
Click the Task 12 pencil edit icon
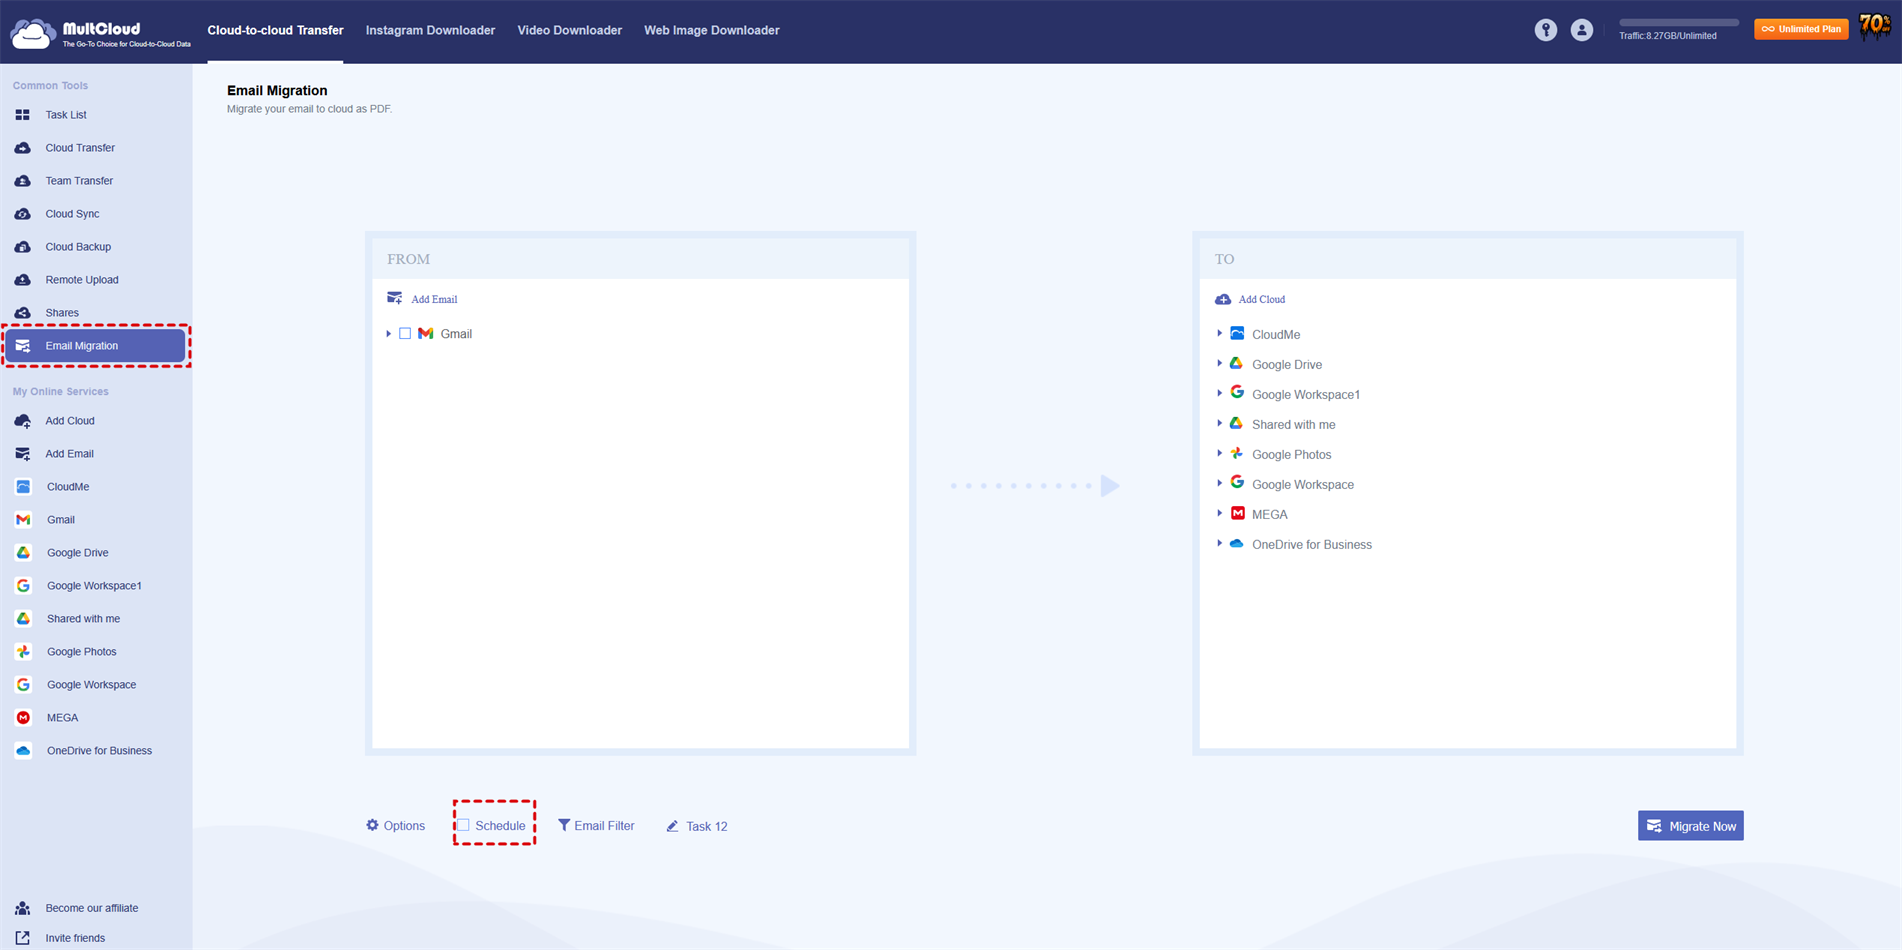pyautogui.click(x=672, y=826)
